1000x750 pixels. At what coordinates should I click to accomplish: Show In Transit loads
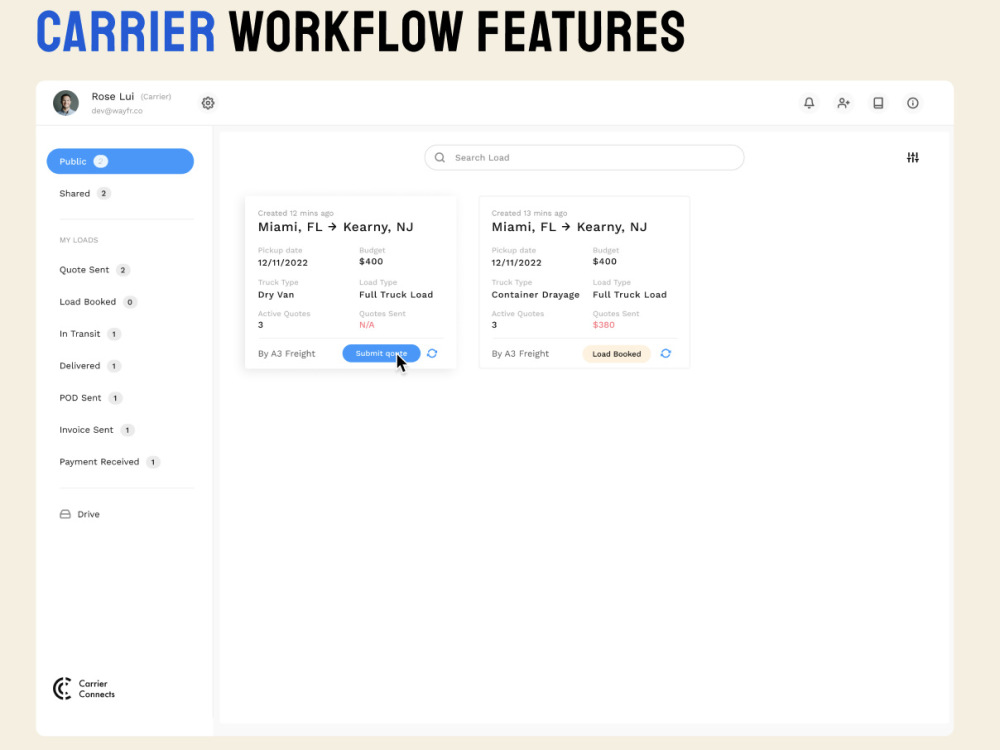click(89, 334)
